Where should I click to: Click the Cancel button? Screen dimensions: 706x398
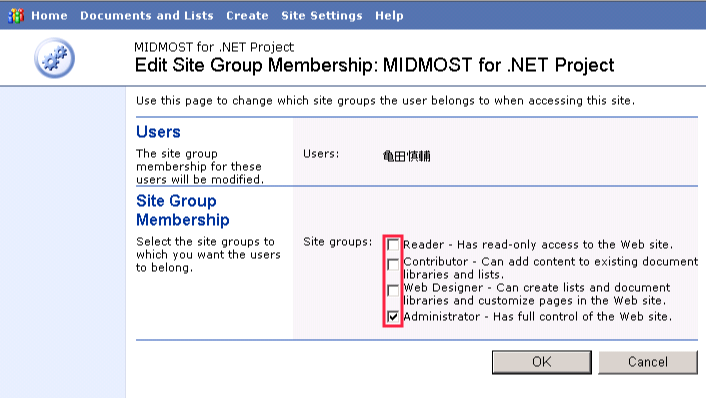[648, 362]
